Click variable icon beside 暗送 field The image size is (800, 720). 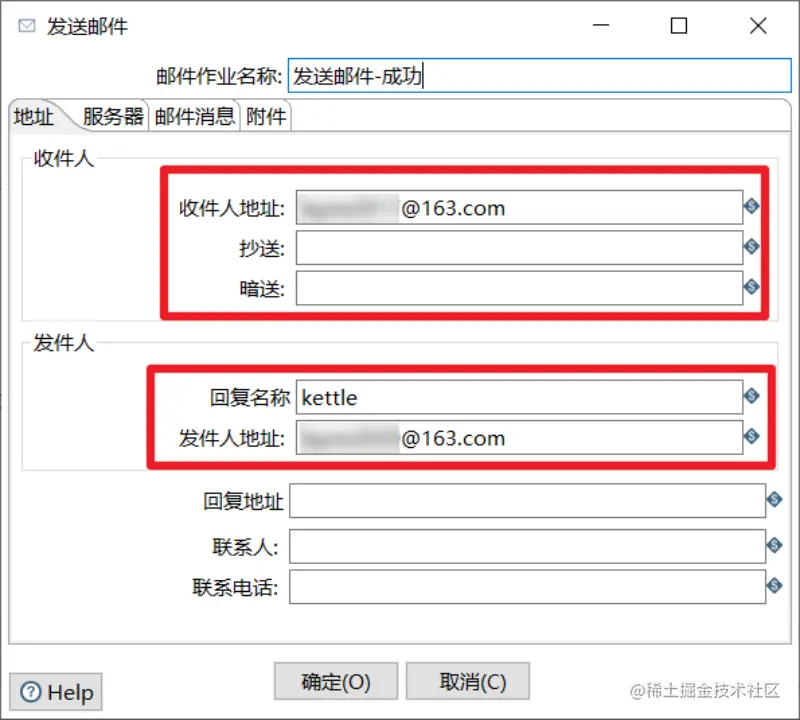(751, 287)
